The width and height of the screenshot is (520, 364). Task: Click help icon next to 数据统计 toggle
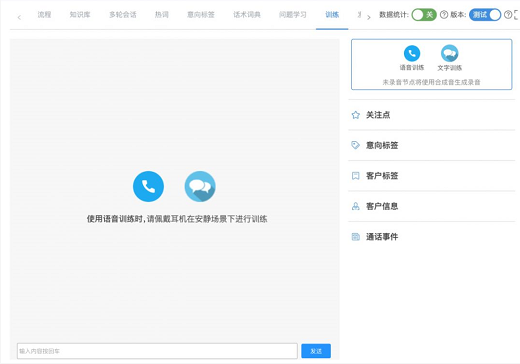(444, 15)
